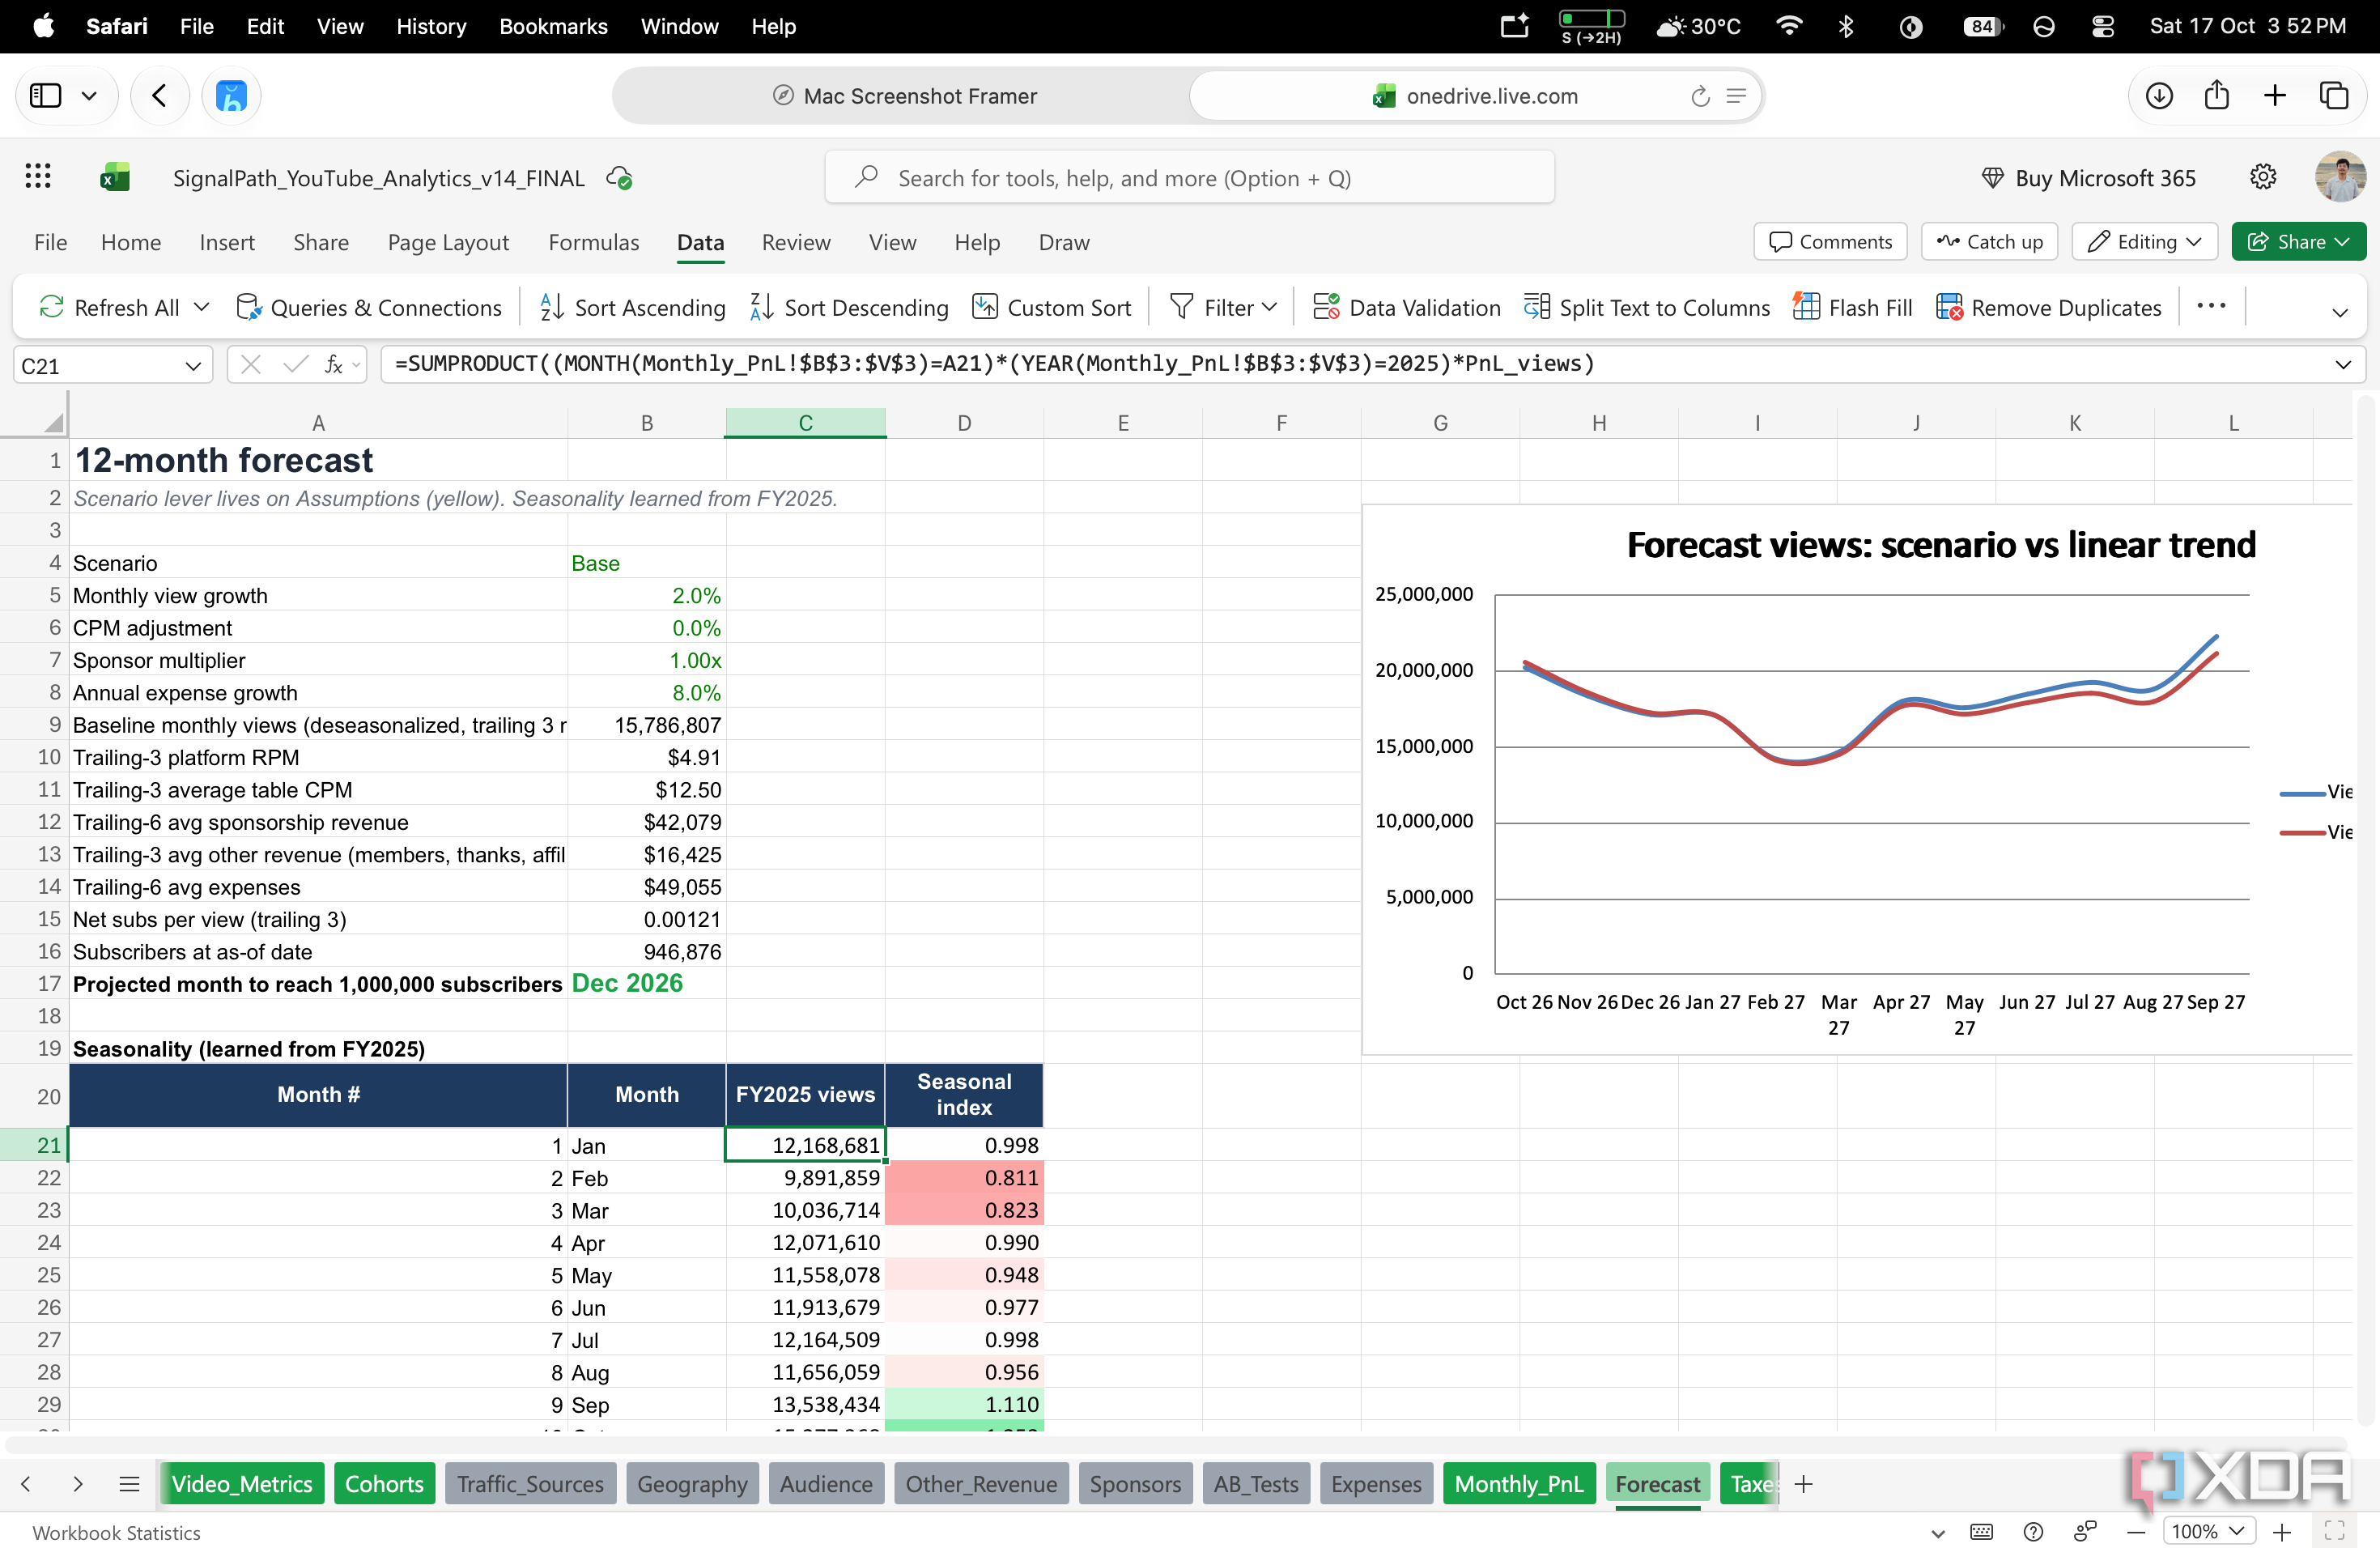The width and height of the screenshot is (2380, 1548).
Task: Open Safari downloads icon
Action: click(x=2159, y=96)
